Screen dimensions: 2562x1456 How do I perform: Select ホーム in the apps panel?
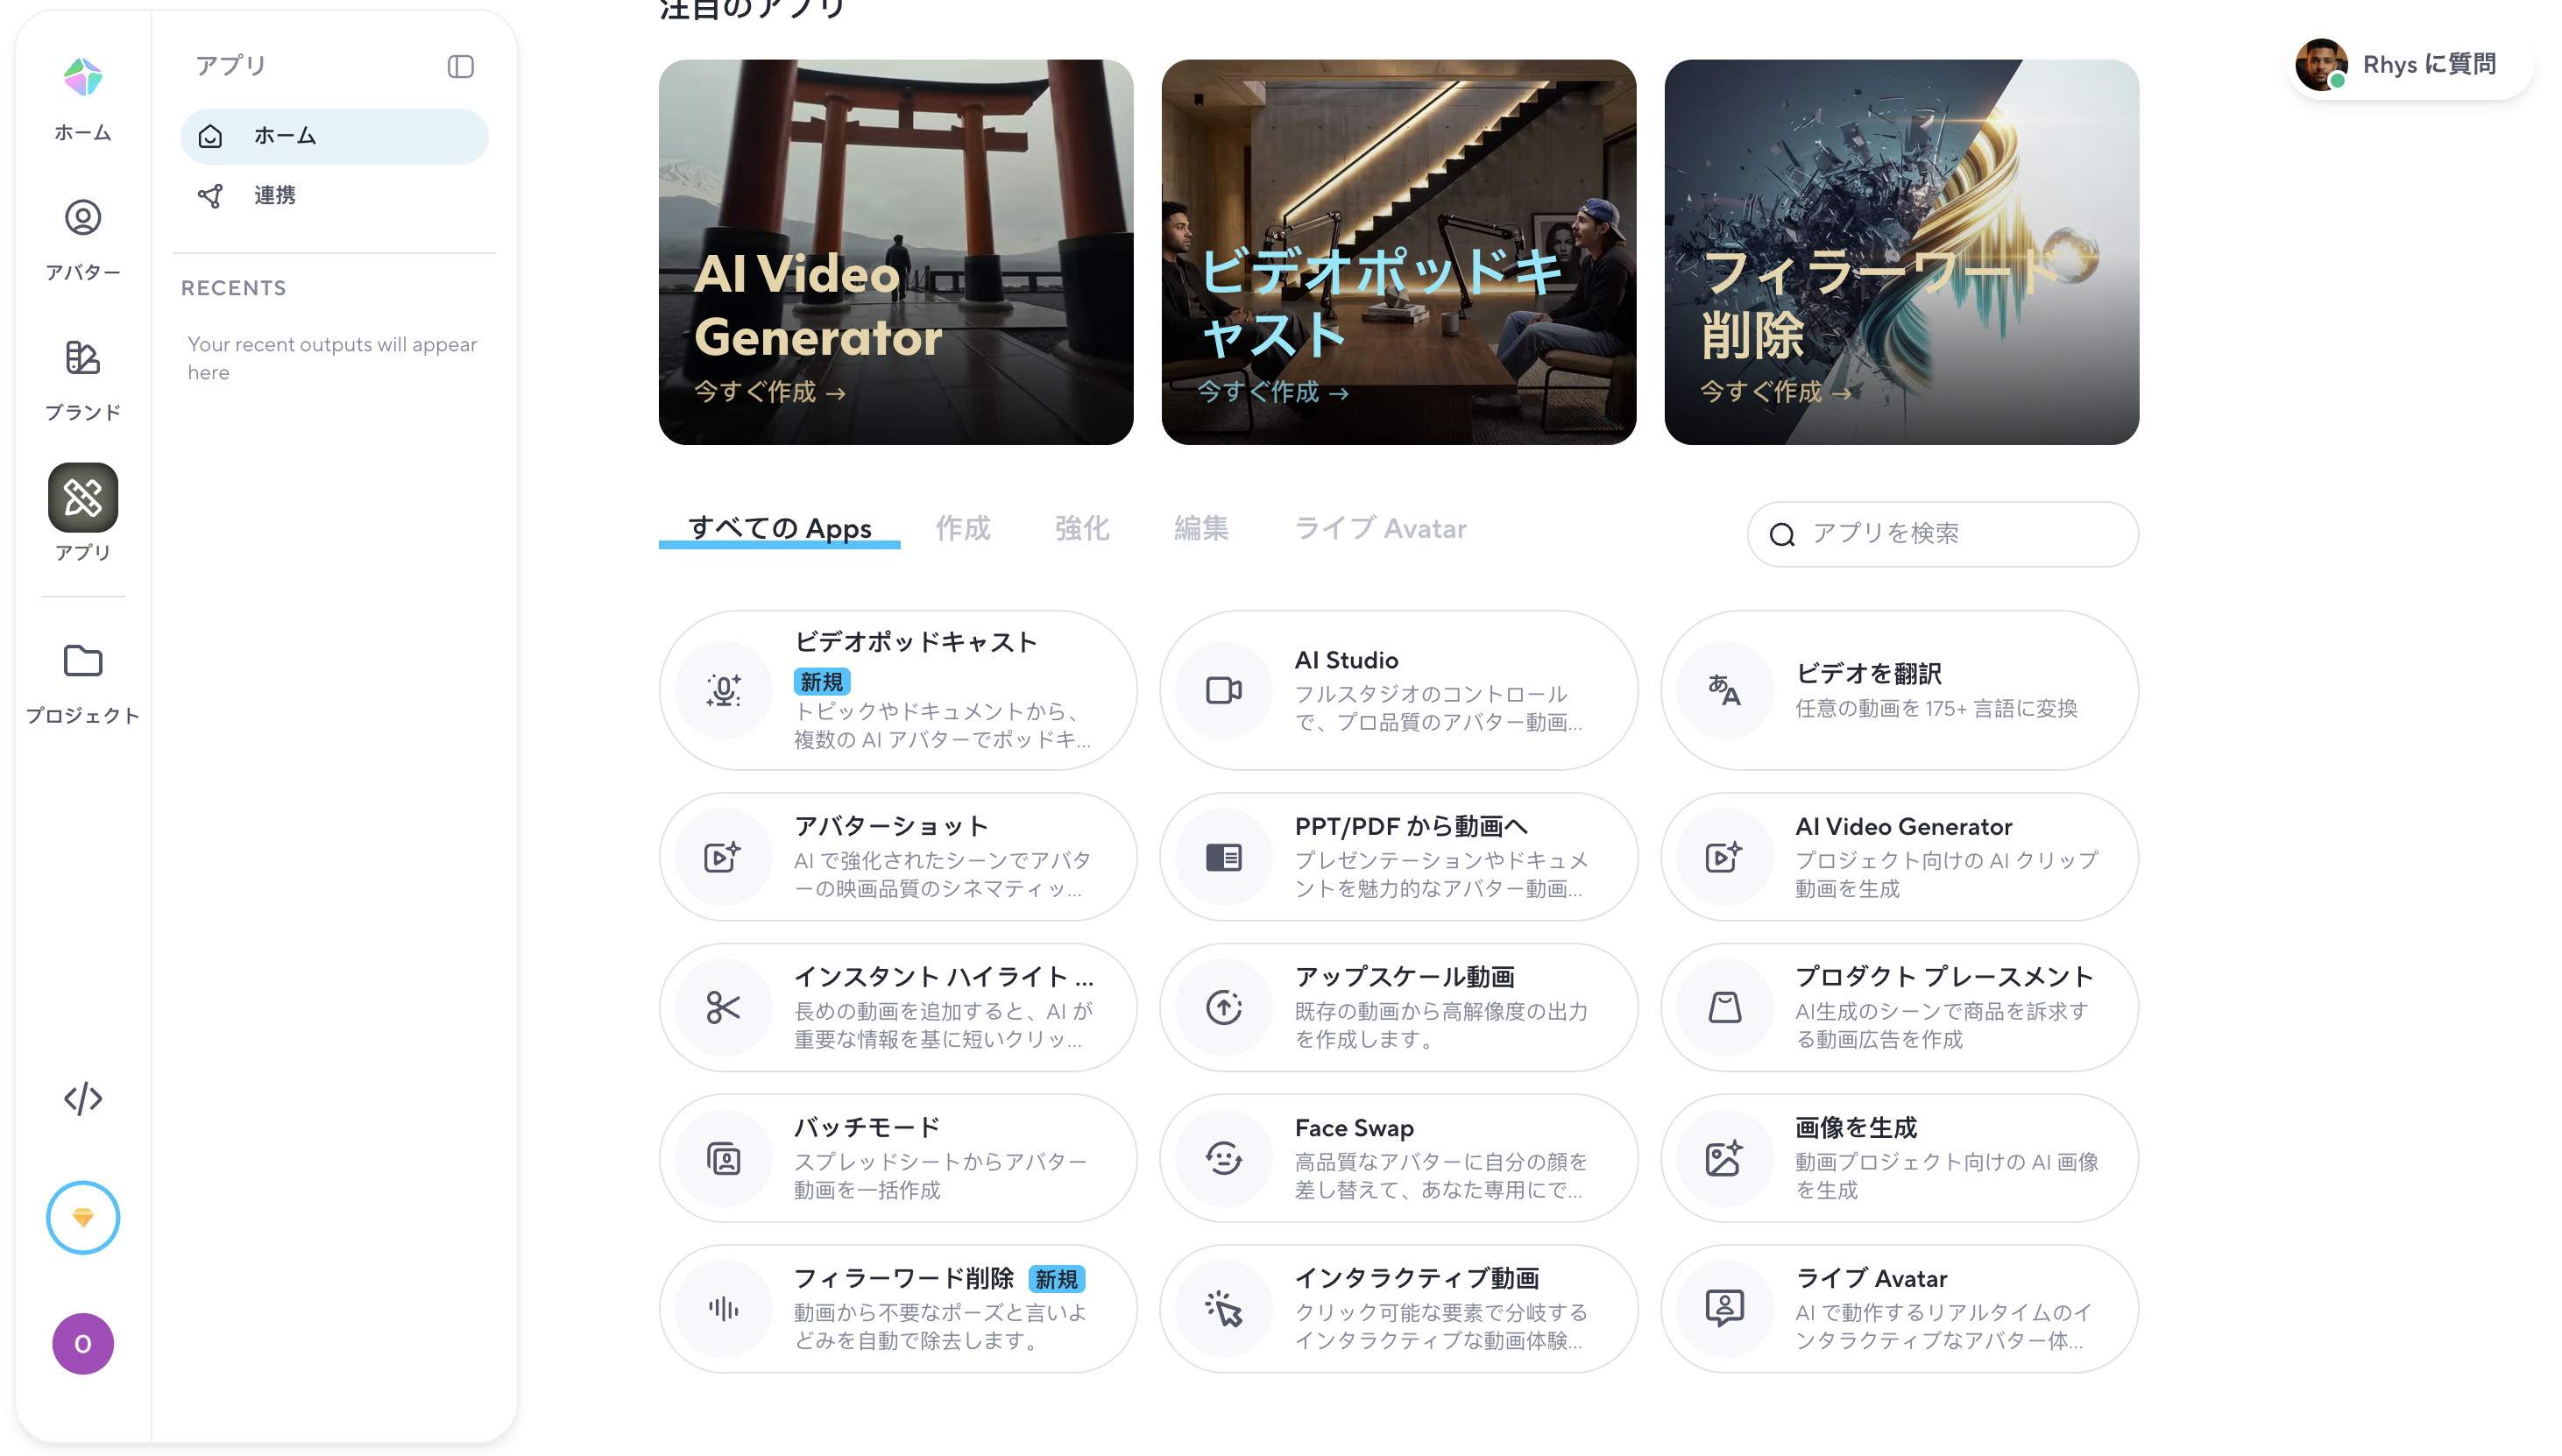(x=334, y=136)
